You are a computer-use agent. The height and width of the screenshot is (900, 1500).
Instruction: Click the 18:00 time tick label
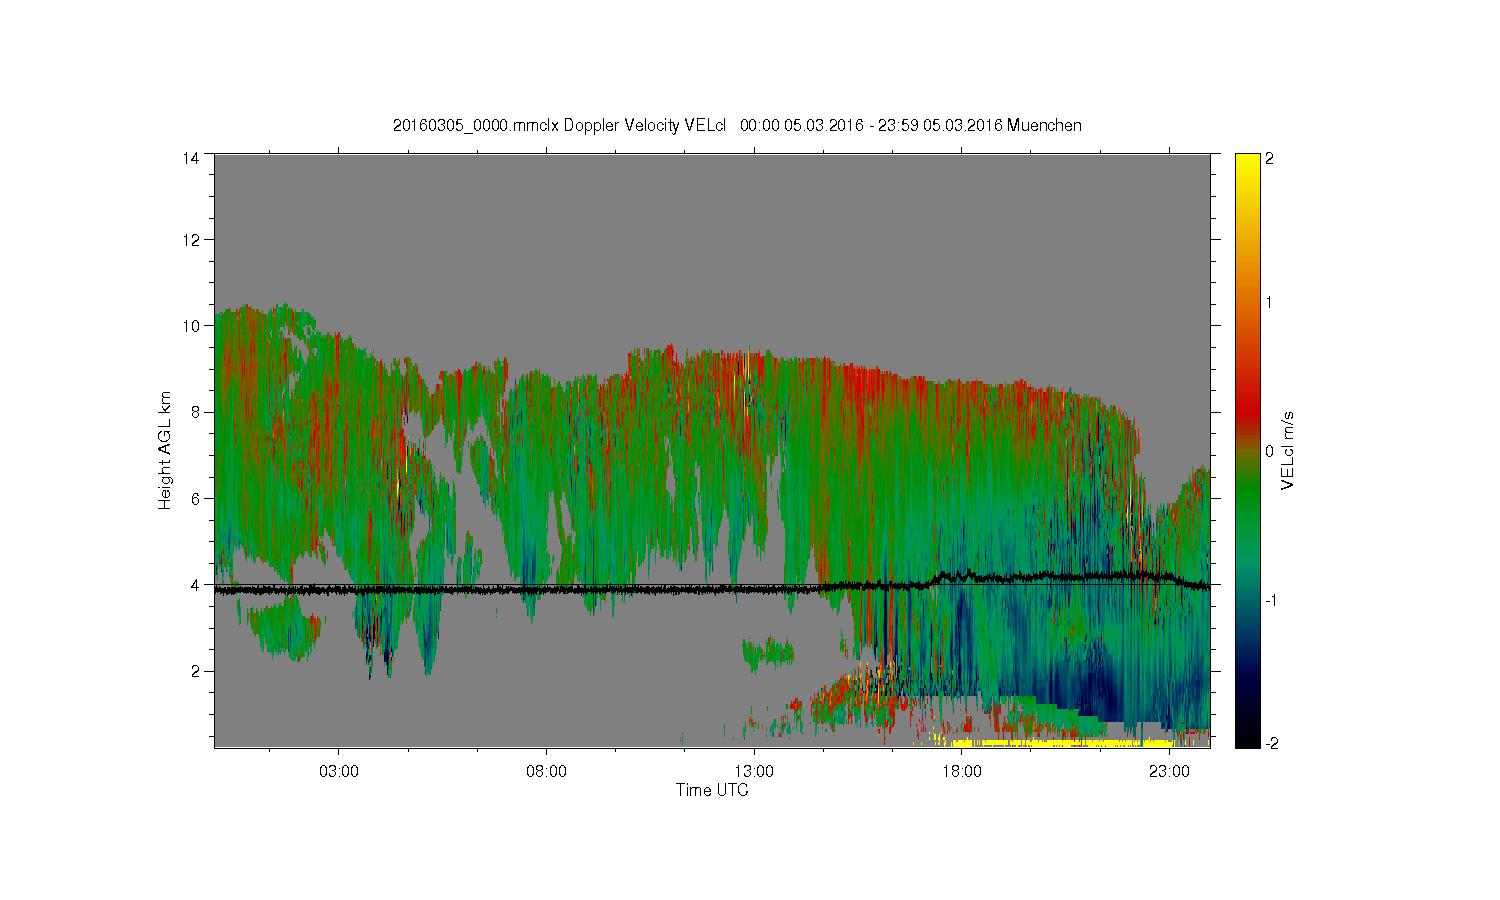pos(962,772)
